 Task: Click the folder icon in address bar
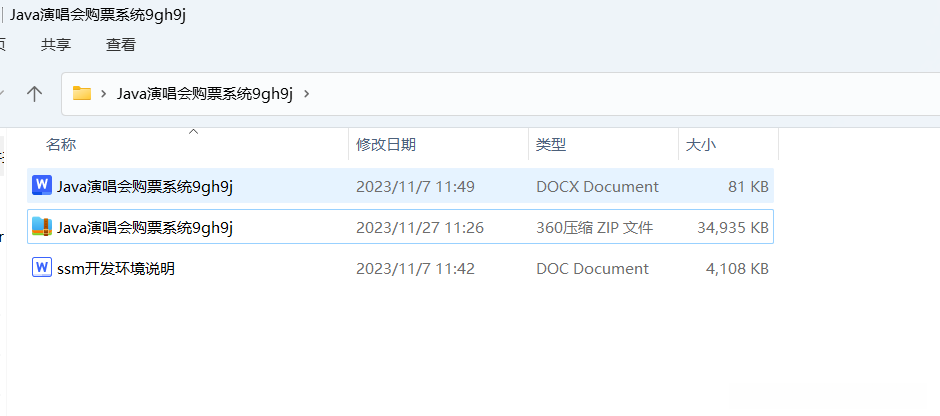pyautogui.click(x=82, y=93)
